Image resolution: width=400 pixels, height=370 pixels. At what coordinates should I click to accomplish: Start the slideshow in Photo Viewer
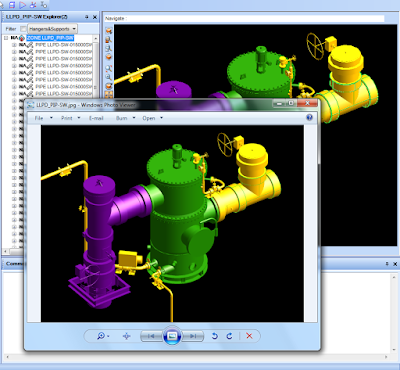click(172, 336)
